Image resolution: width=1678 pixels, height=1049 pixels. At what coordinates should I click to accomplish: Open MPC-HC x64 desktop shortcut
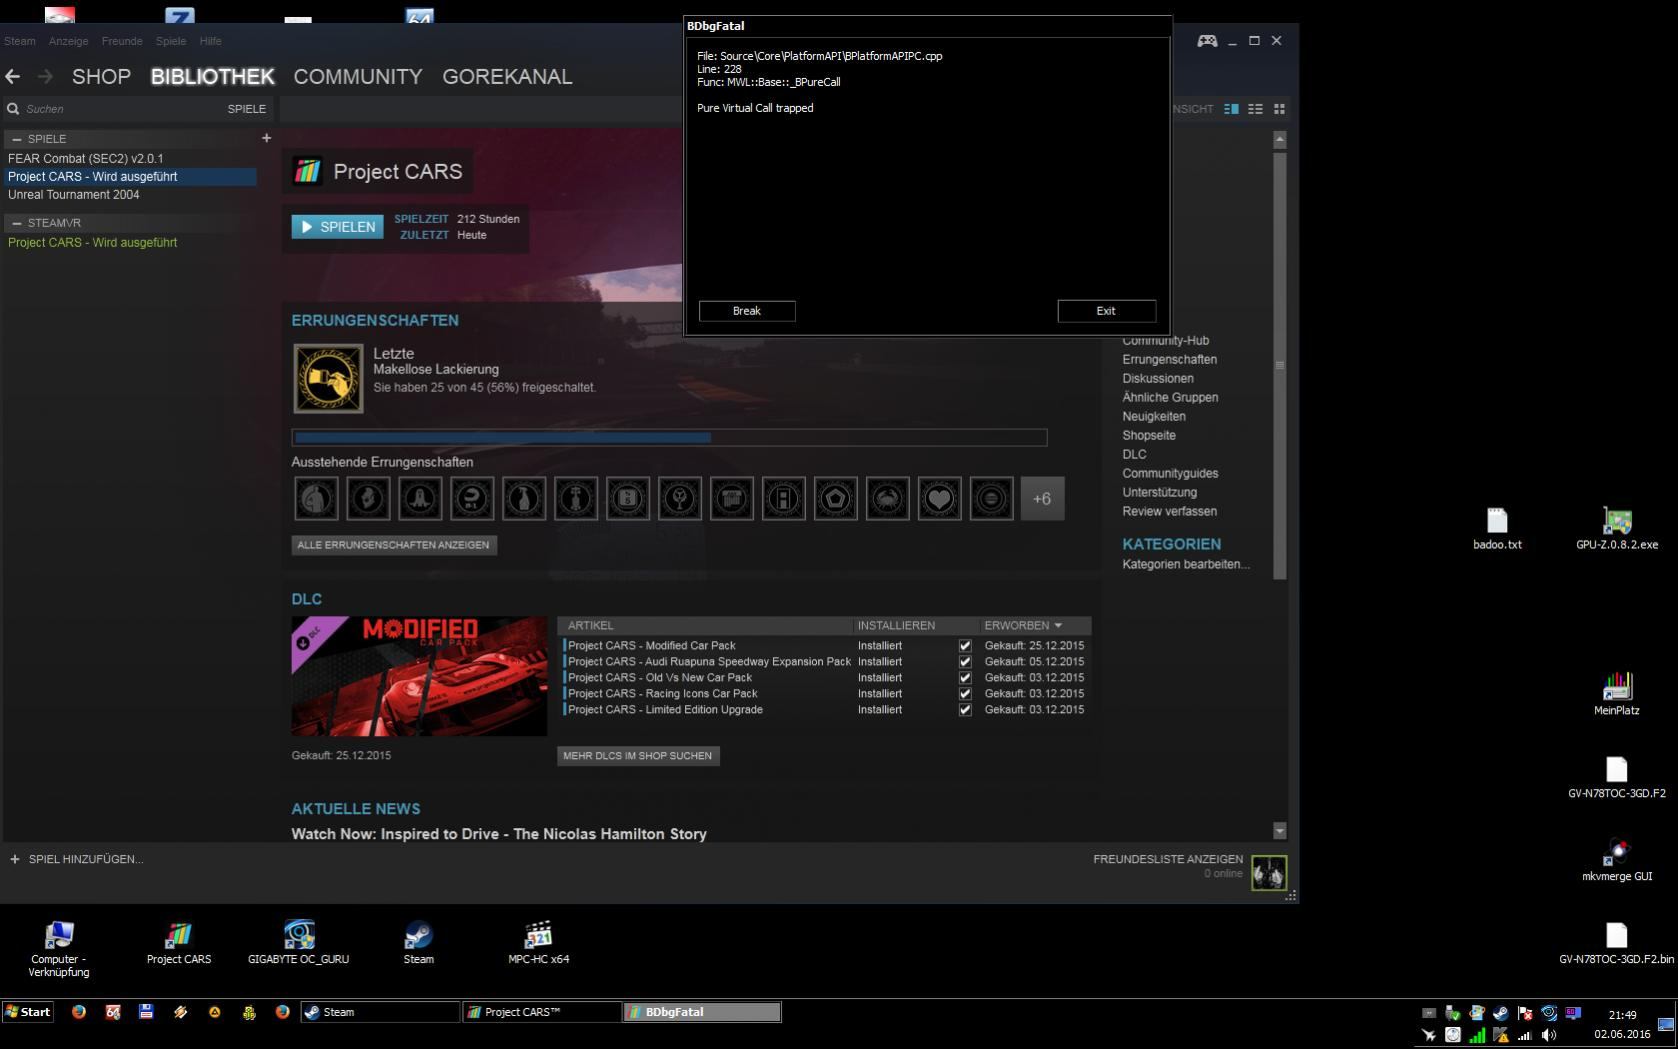click(538, 942)
